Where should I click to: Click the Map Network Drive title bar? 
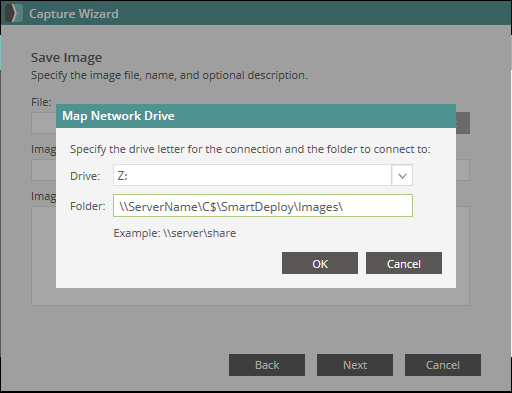[256, 116]
